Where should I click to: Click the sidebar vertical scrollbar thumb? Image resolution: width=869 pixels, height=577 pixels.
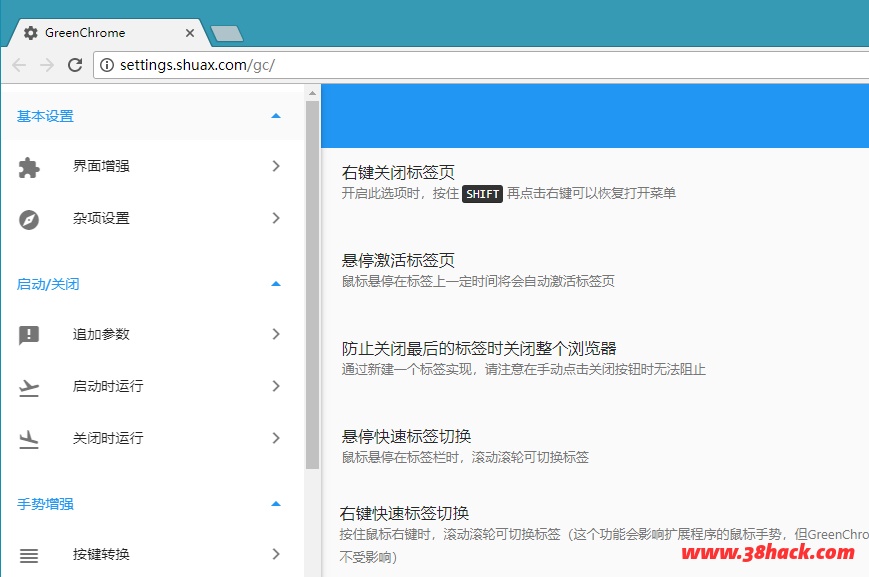pos(313,284)
